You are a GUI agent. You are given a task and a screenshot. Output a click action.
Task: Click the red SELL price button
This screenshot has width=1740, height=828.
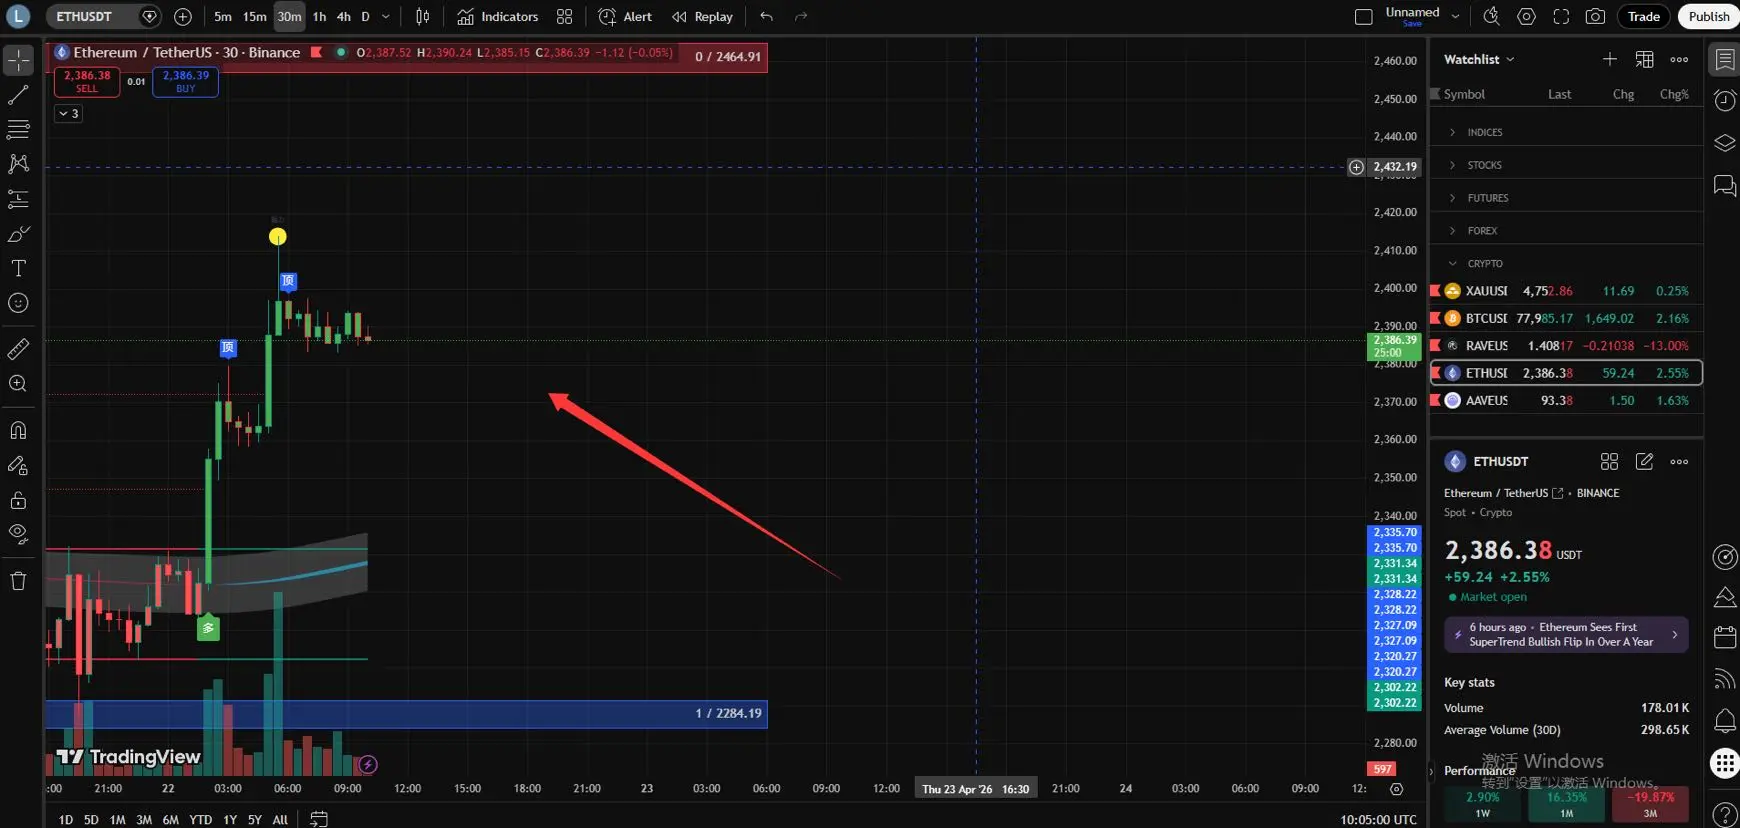click(87, 82)
